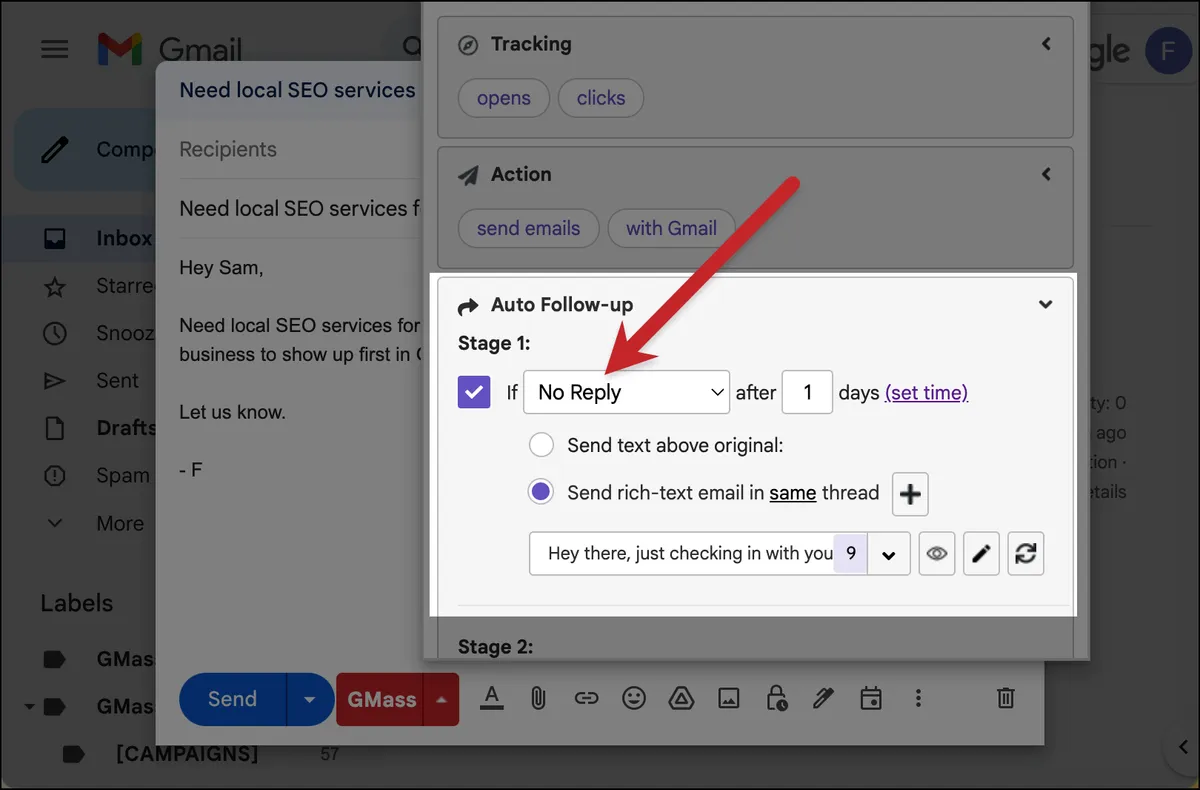Insert photo icon in compose toolbar
1200x790 pixels.
[729, 698]
